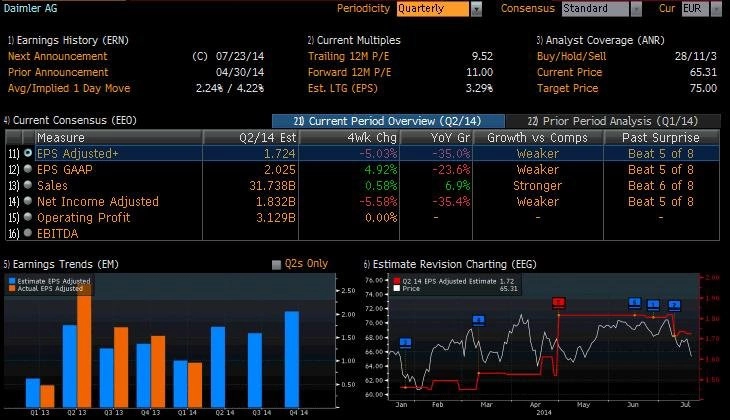The width and height of the screenshot is (730, 420).
Task: Click the orange Q3 13 actual bar
Action: coord(121,367)
